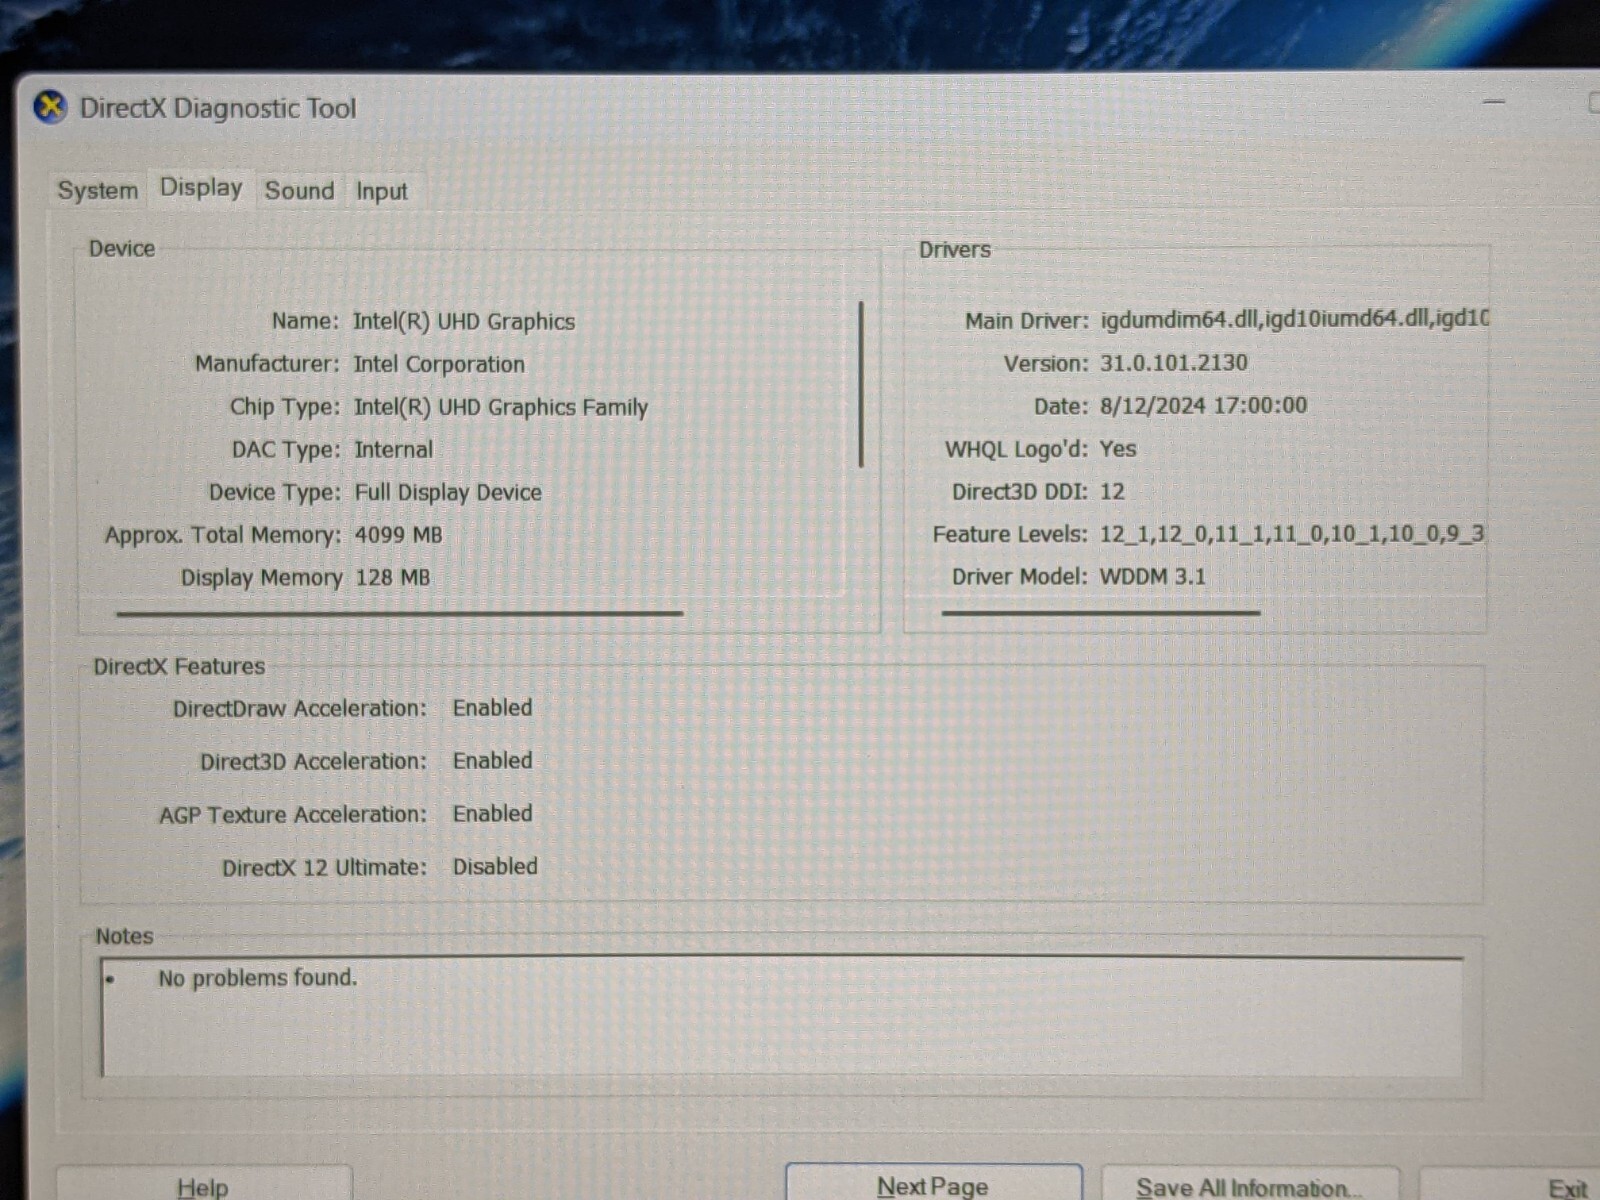Click the Help button
The width and height of the screenshot is (1600, 1200).
click(203, 1185)
